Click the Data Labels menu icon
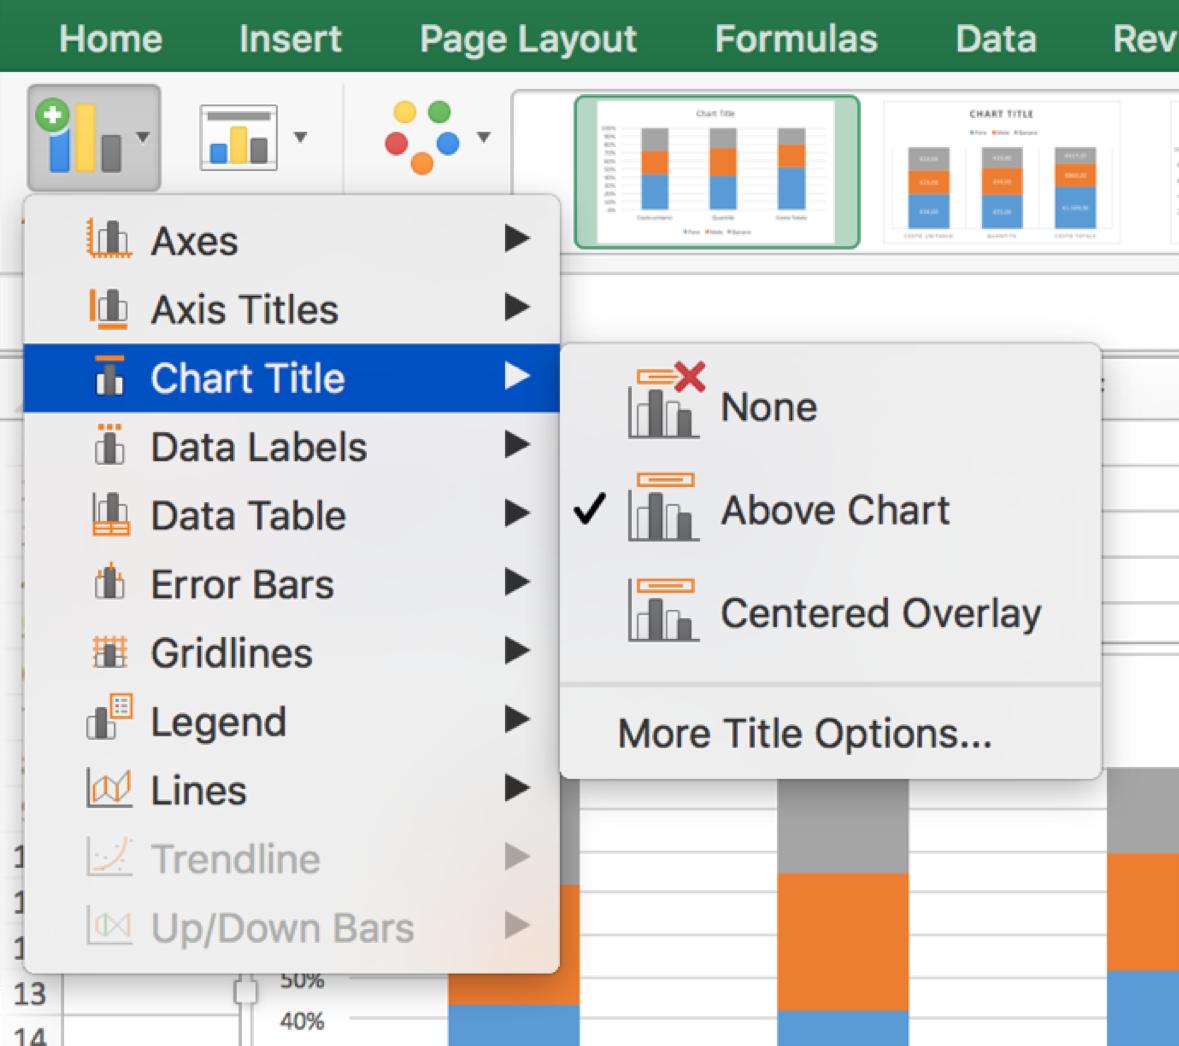Image resolution: width=1179 pixels, height=1046 pixels. (109, 446)
